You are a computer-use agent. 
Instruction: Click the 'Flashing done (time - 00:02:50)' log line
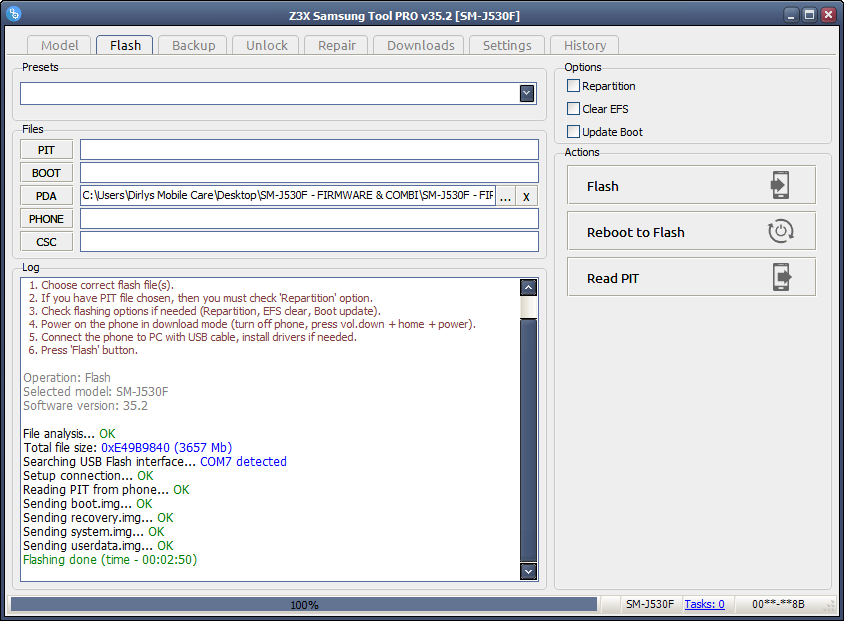110,560
